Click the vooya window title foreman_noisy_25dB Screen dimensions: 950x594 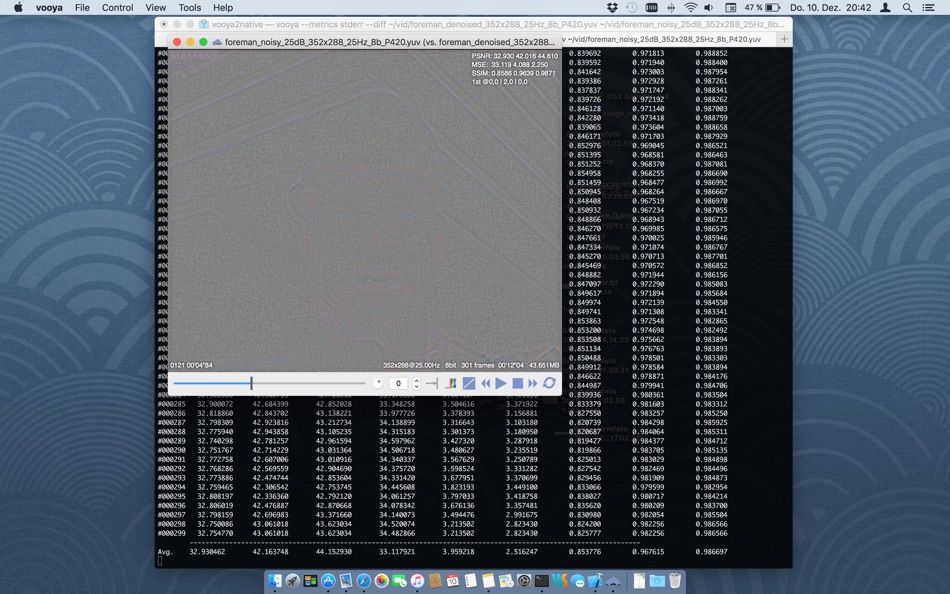tap(390, 42)
